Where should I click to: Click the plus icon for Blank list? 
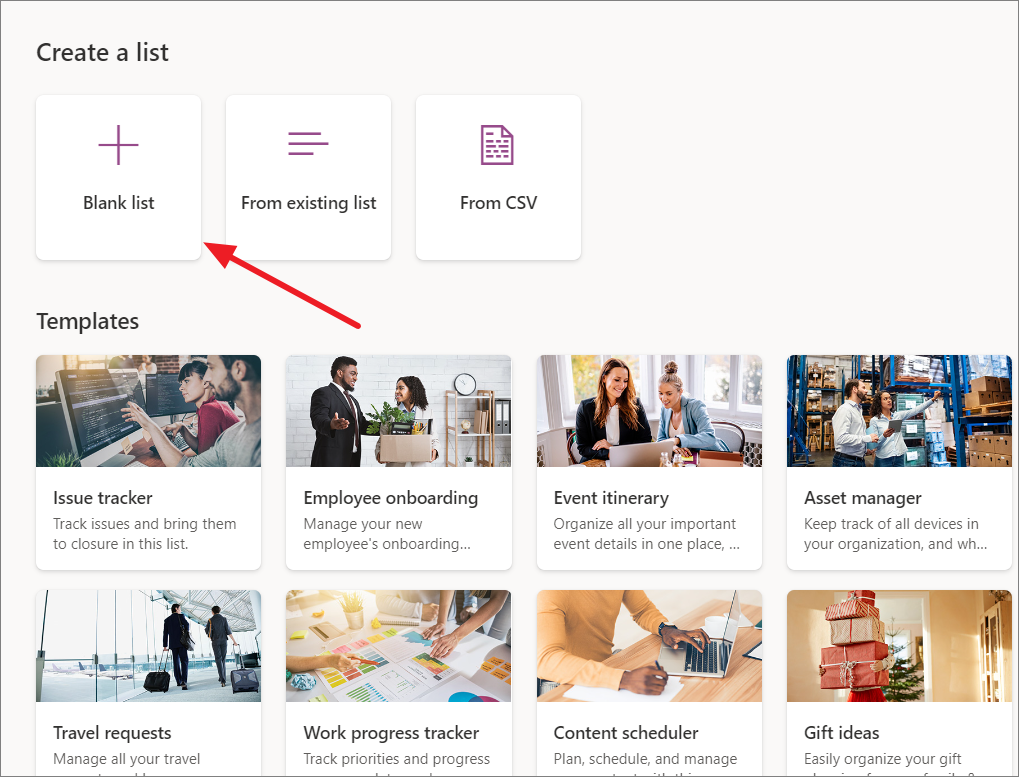118,145
